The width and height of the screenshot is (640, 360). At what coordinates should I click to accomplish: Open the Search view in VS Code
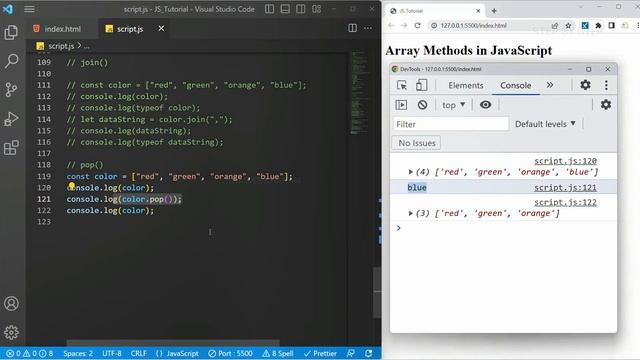pyautogui.click(x=11, y=61)
